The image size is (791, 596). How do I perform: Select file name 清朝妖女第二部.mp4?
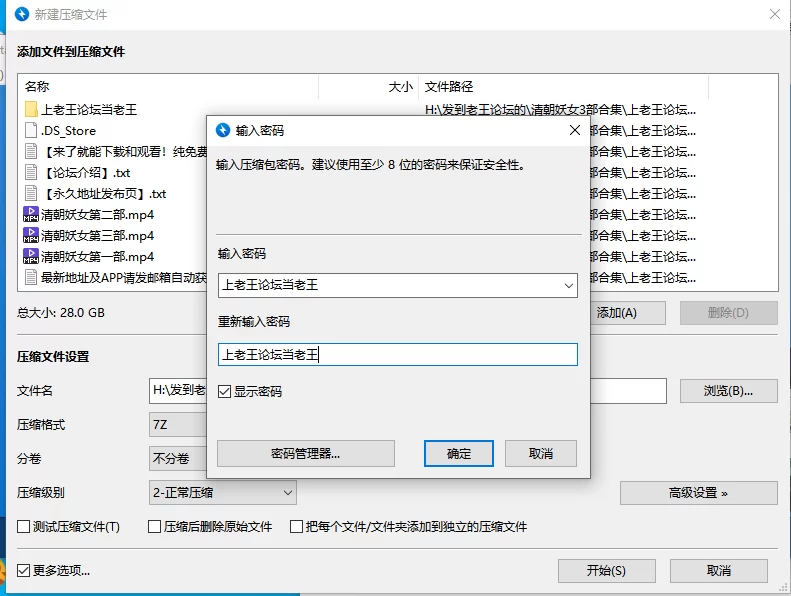97,214
